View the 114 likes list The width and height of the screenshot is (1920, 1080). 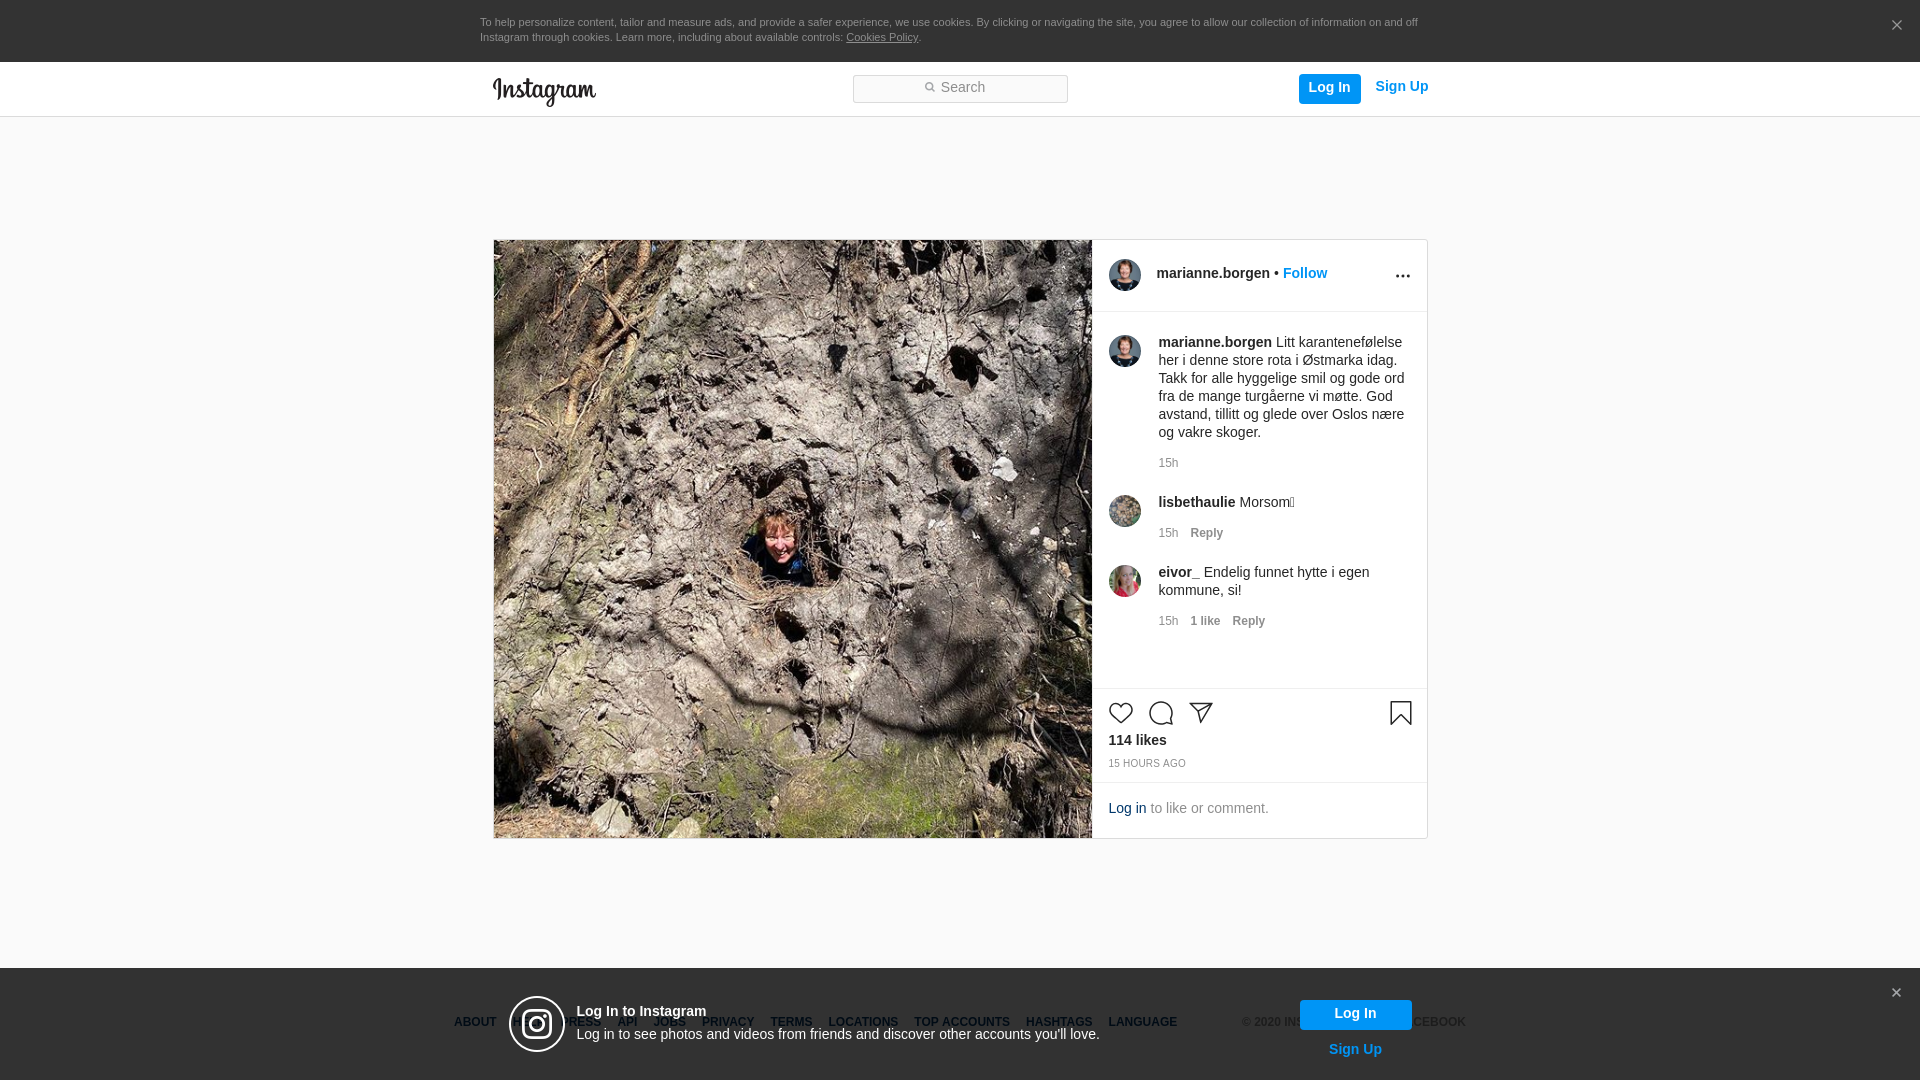(x=1137, y=740)
